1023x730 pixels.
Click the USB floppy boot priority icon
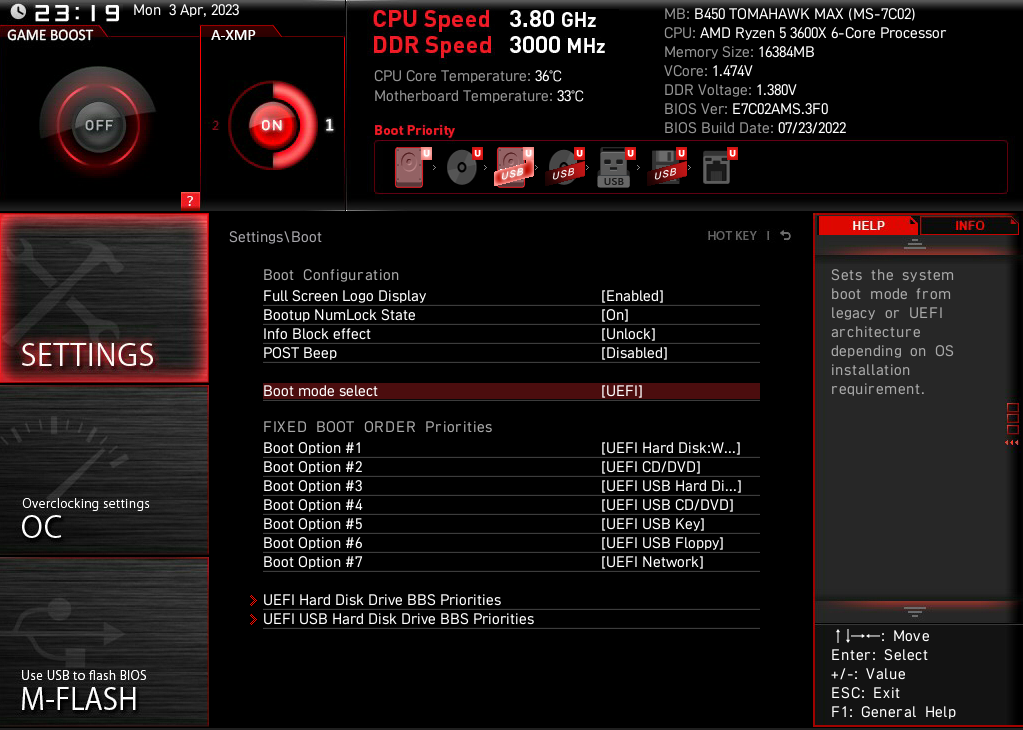[x=667, y=167]
